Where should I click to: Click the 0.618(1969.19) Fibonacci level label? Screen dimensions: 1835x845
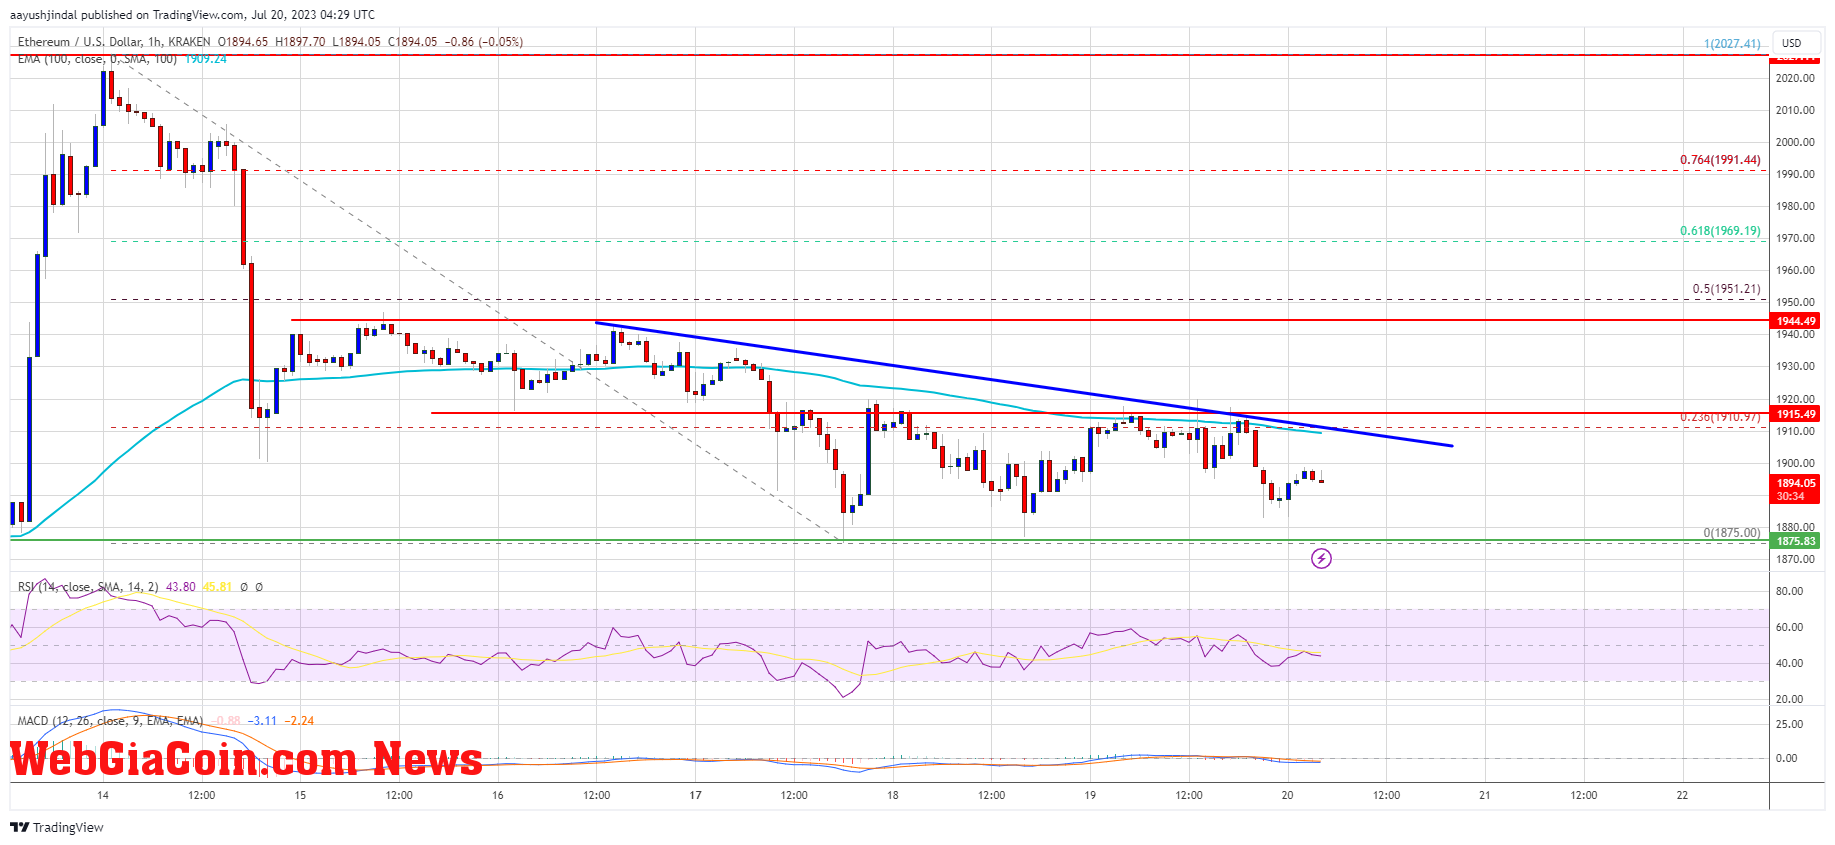1720,231
